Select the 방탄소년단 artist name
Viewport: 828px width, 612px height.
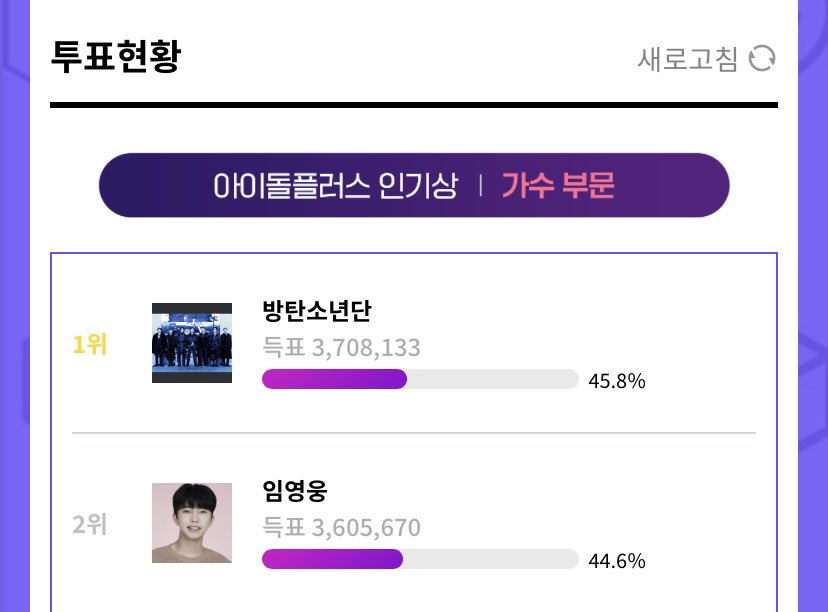click(x=317, y=310)
